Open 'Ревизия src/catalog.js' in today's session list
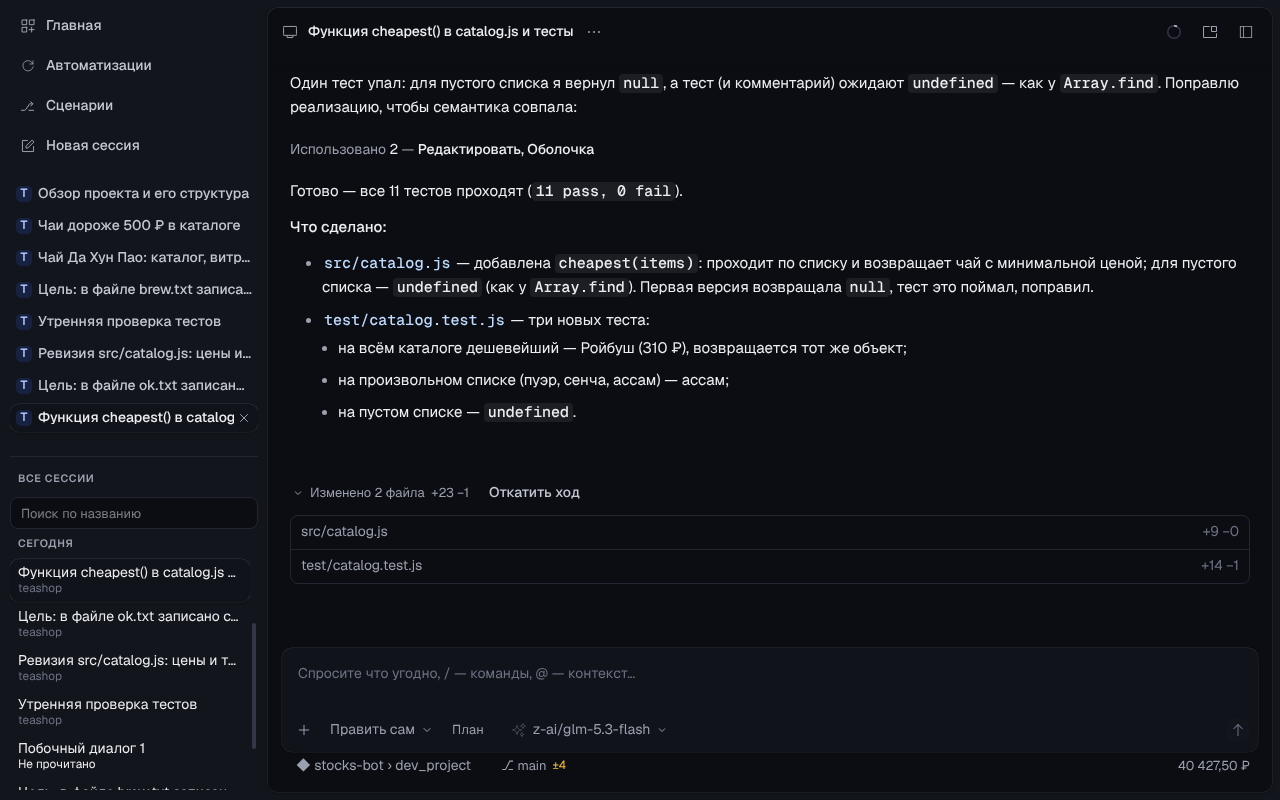 (130, 667)
